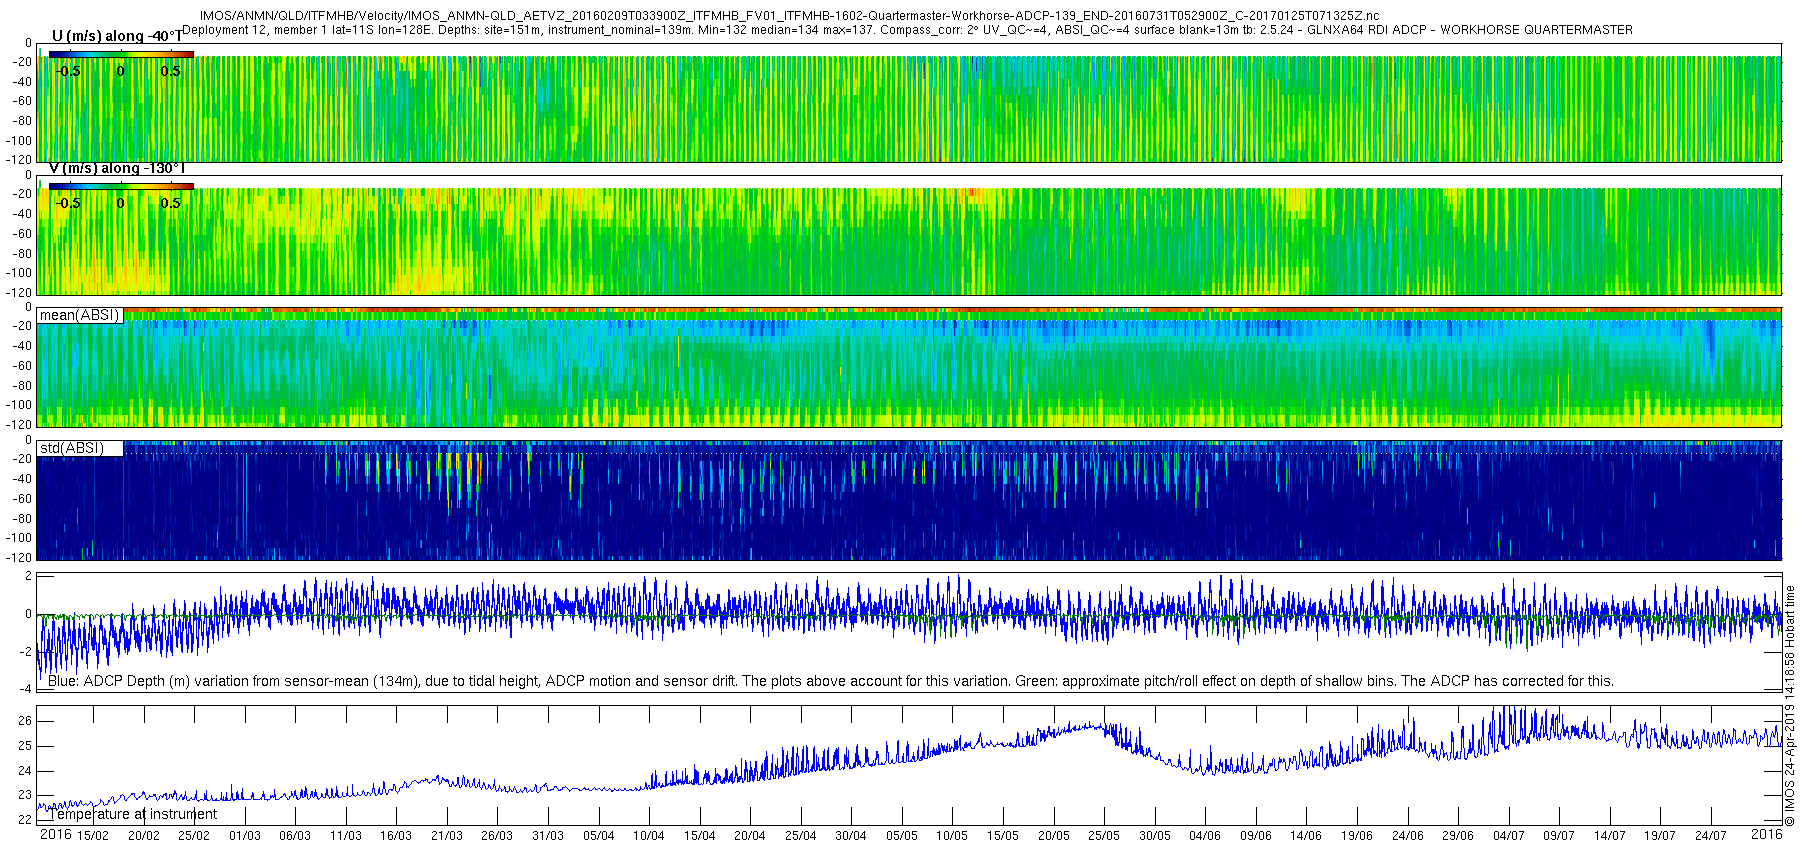Click the mean(ABSI) panel label
Image resolution: width=1800 pixels, height=850 pixels.
(80, 315)
